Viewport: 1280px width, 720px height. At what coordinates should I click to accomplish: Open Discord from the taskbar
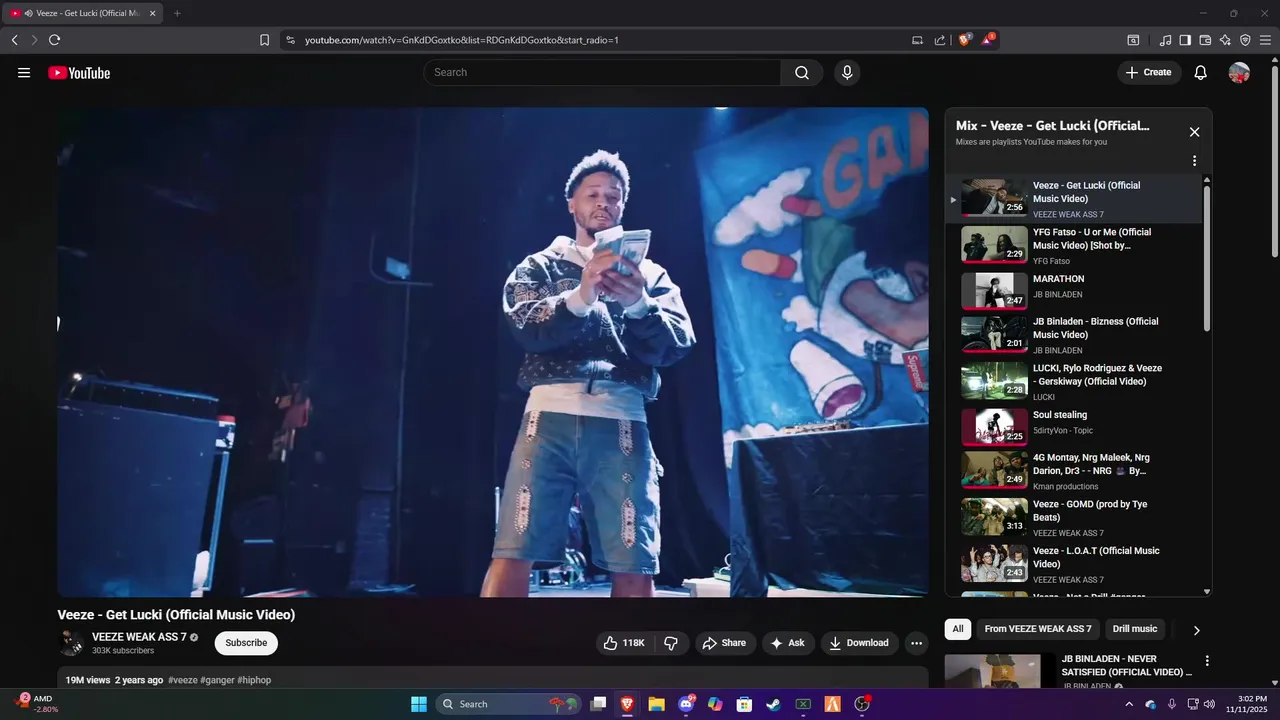click(686, 704)
